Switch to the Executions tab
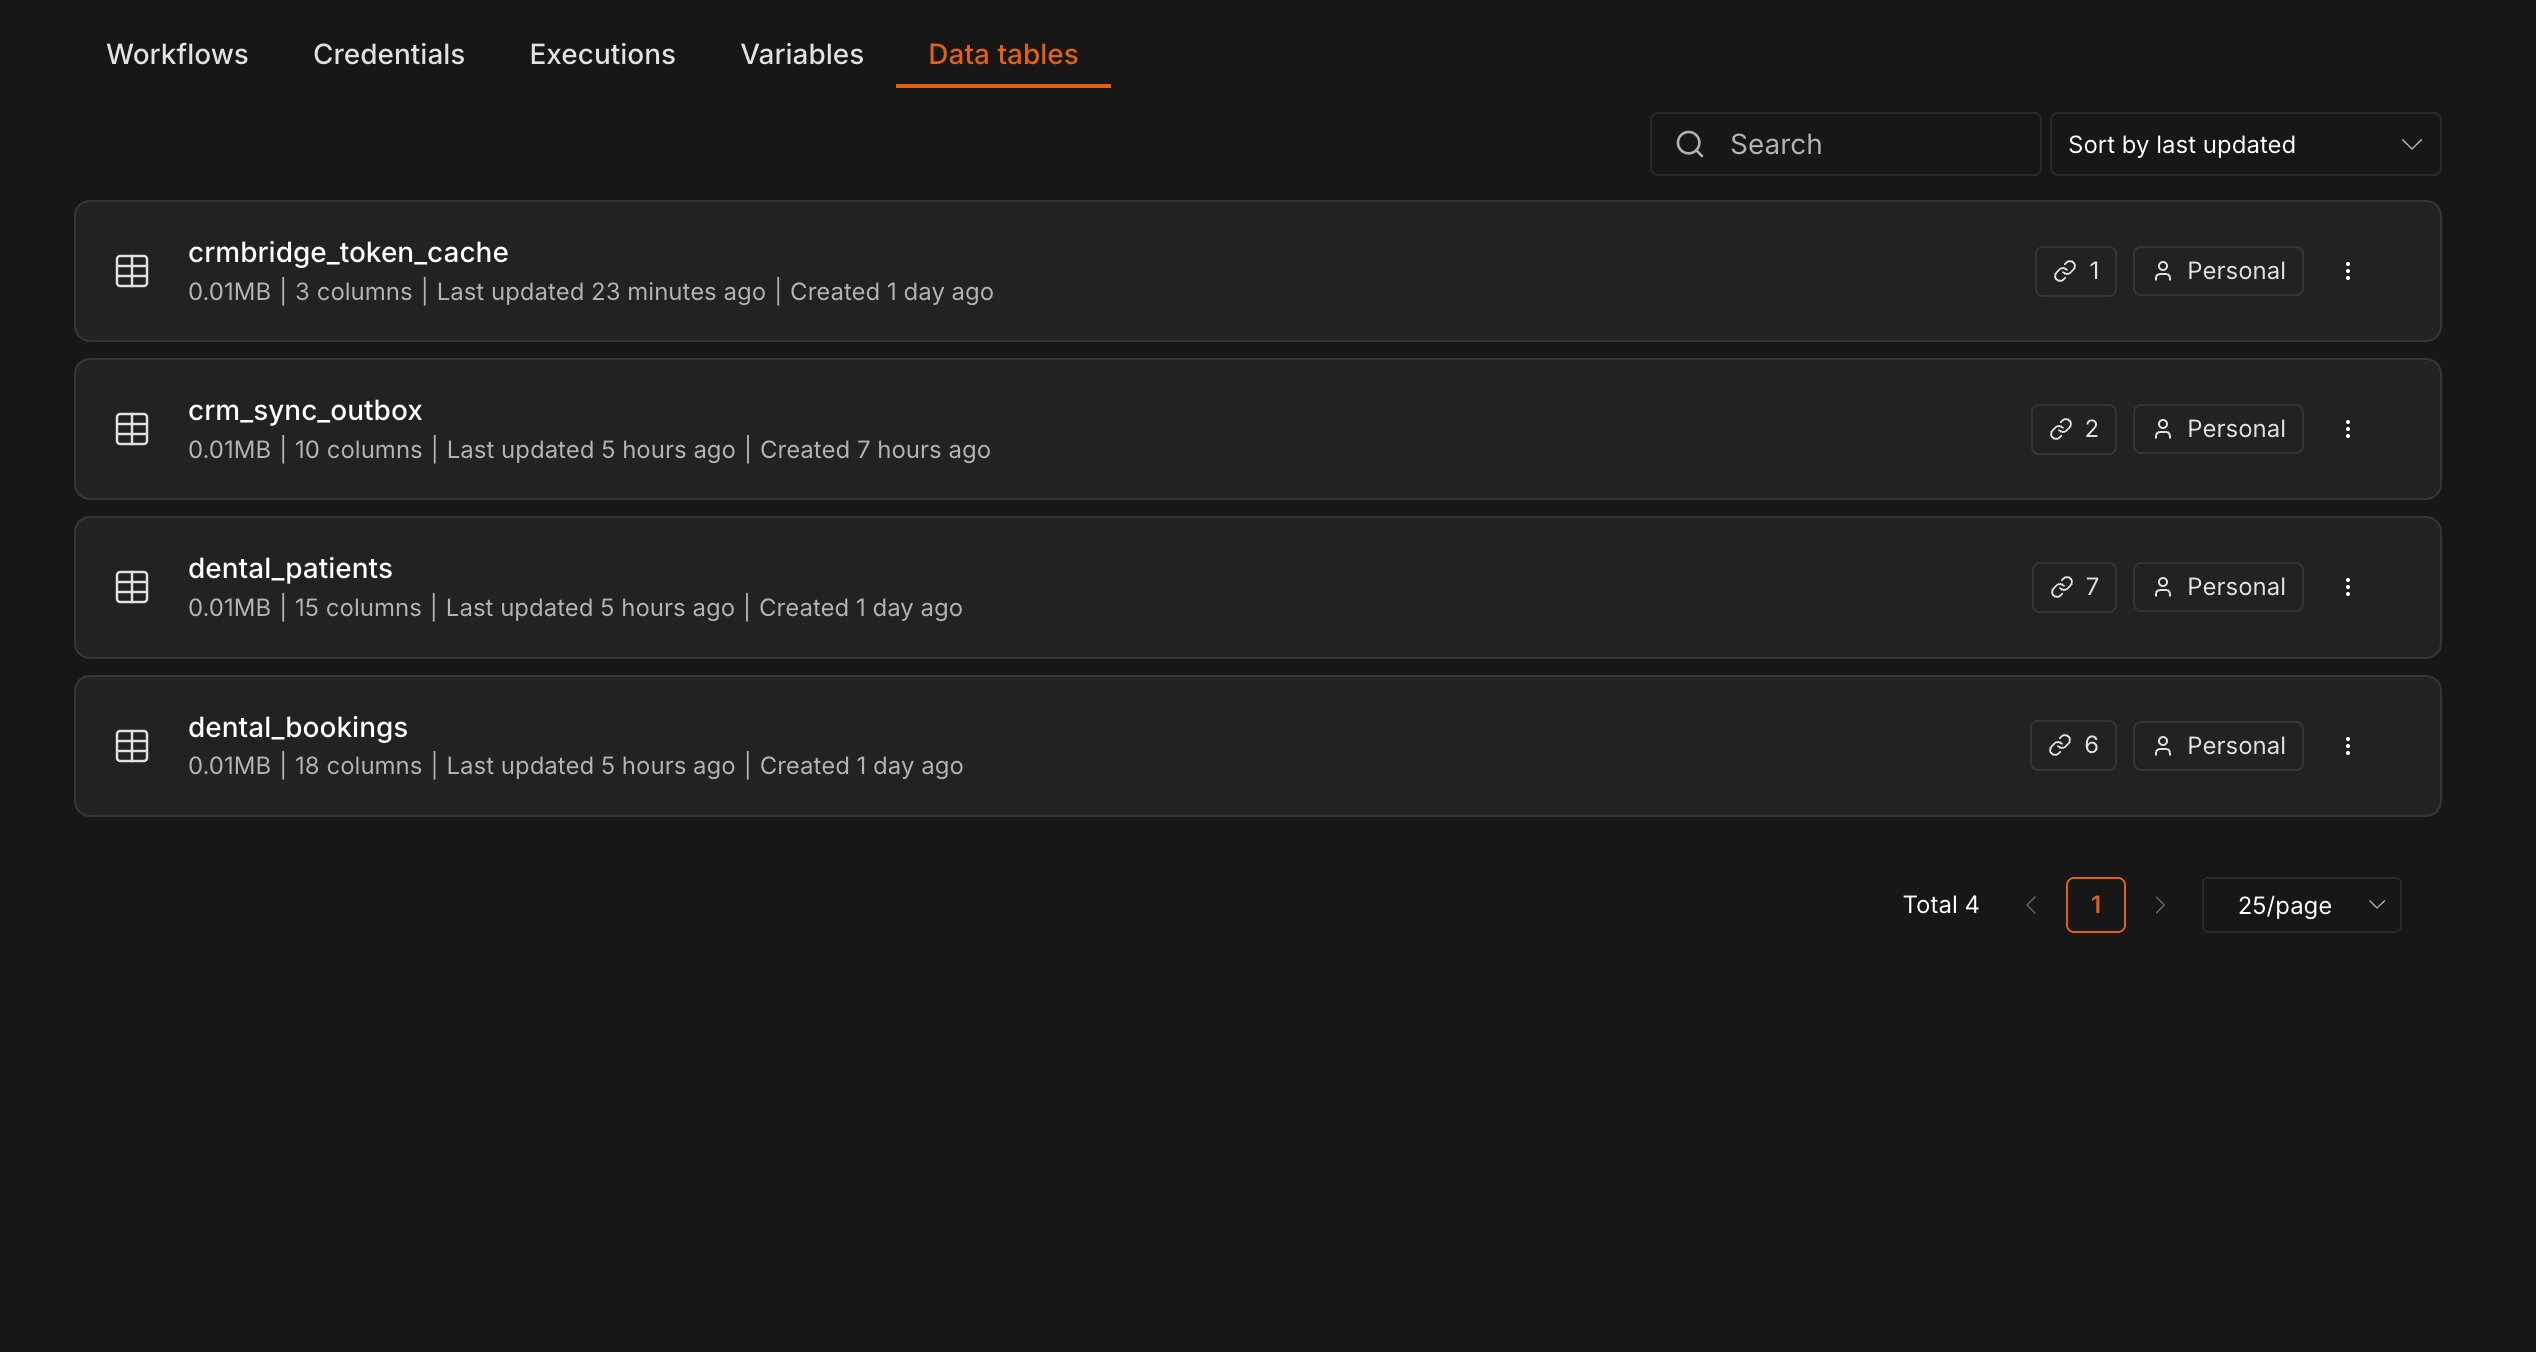This screenshot has width=2536, height=1352. (602, 54)
